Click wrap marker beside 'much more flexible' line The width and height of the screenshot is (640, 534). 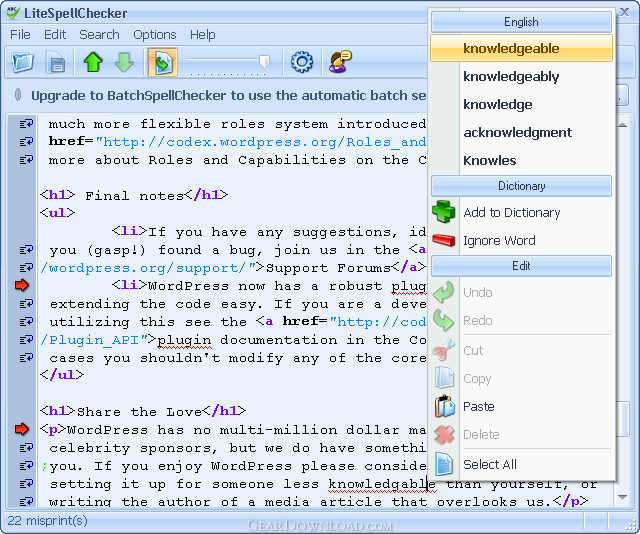tap(26, 123)
